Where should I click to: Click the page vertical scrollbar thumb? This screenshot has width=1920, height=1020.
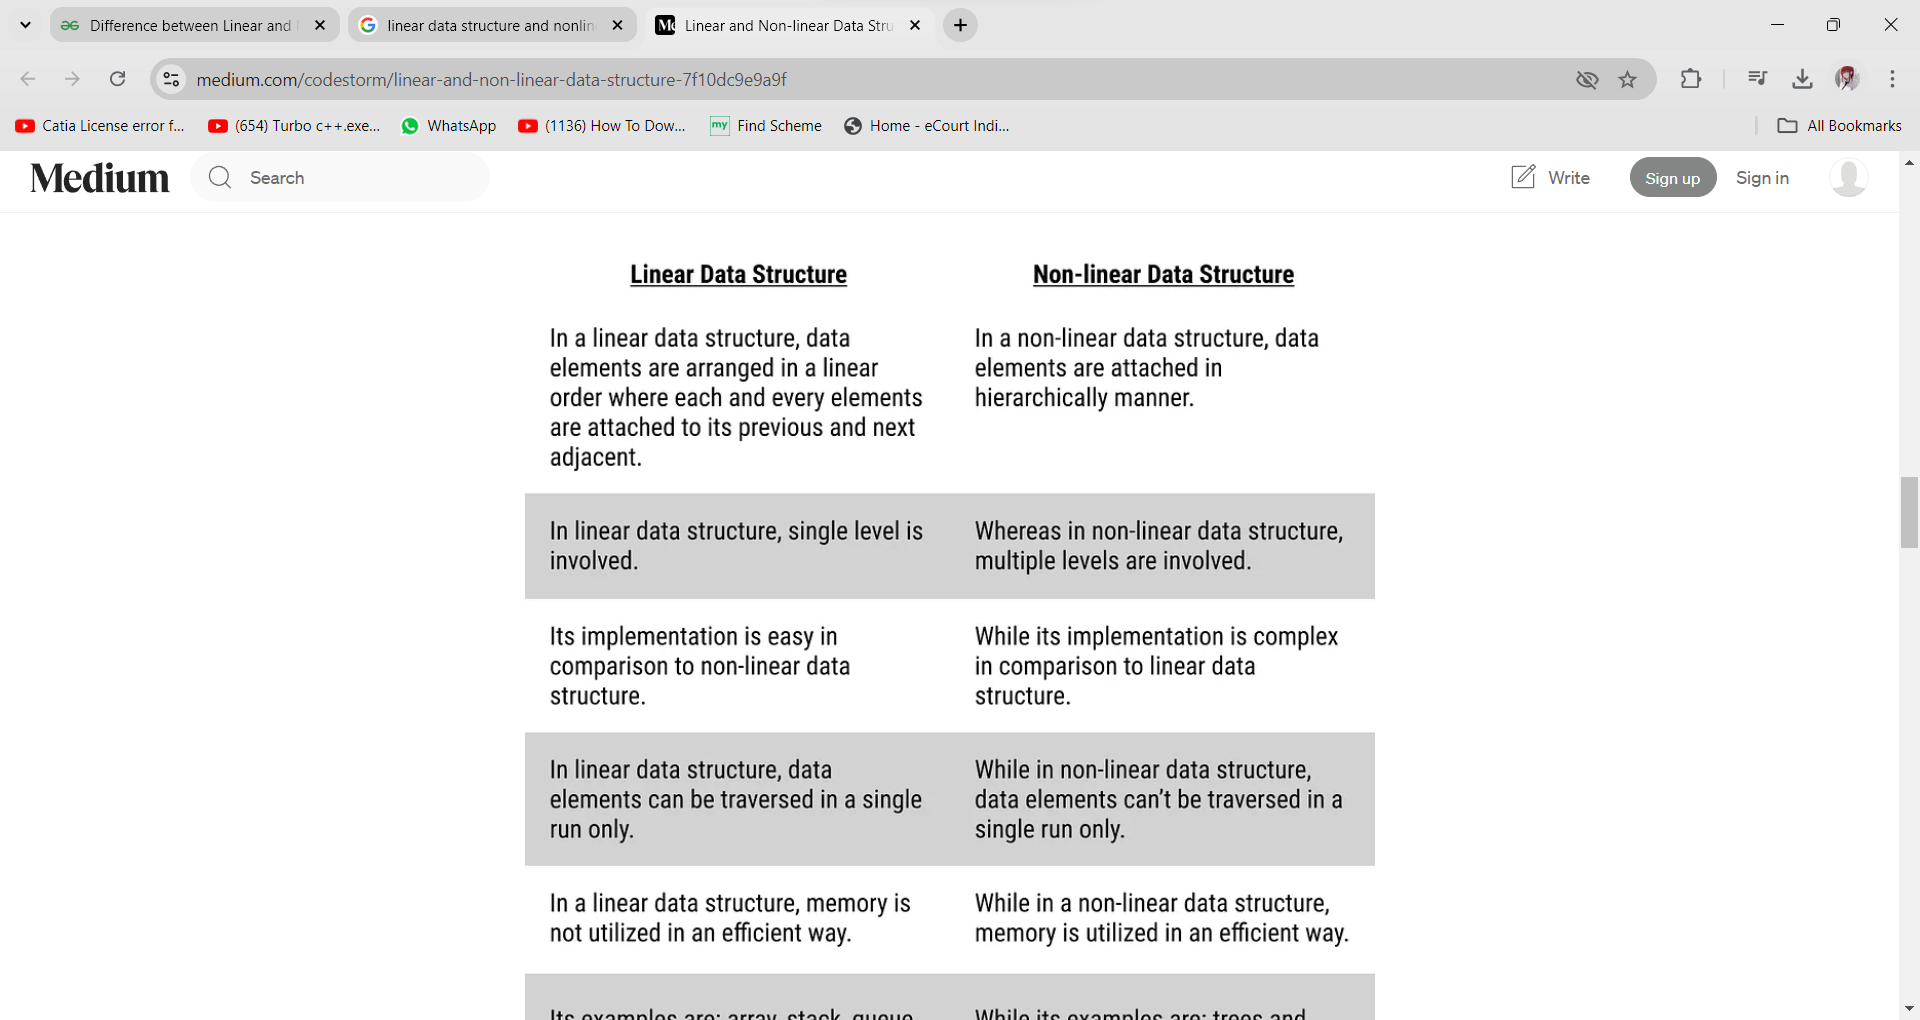[1909, 513]
